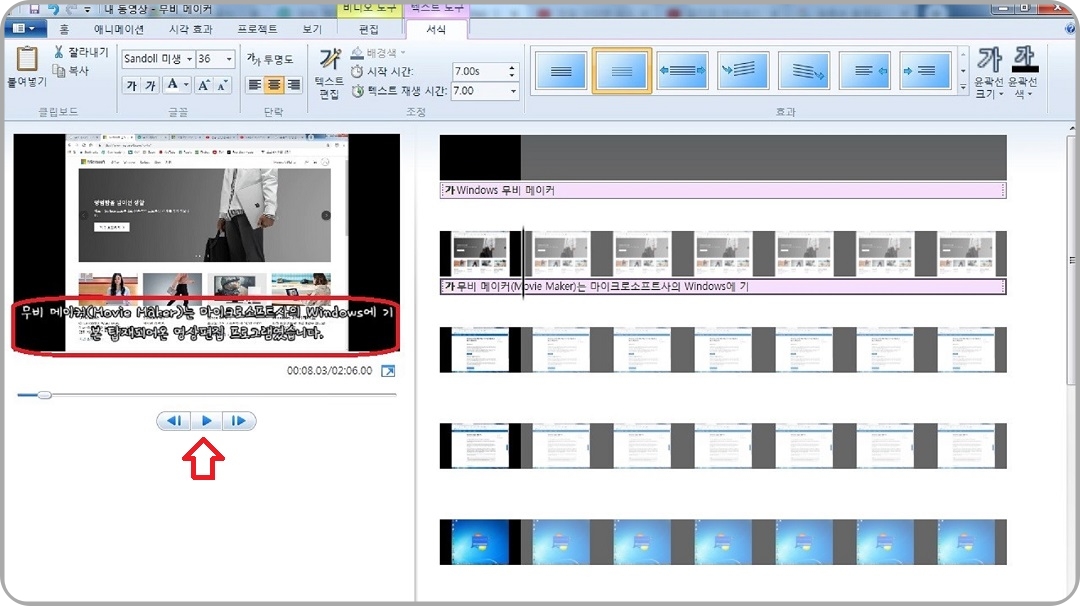Click the preview seek slider handle
The image size is (1080, 606).
coord(44,395)
